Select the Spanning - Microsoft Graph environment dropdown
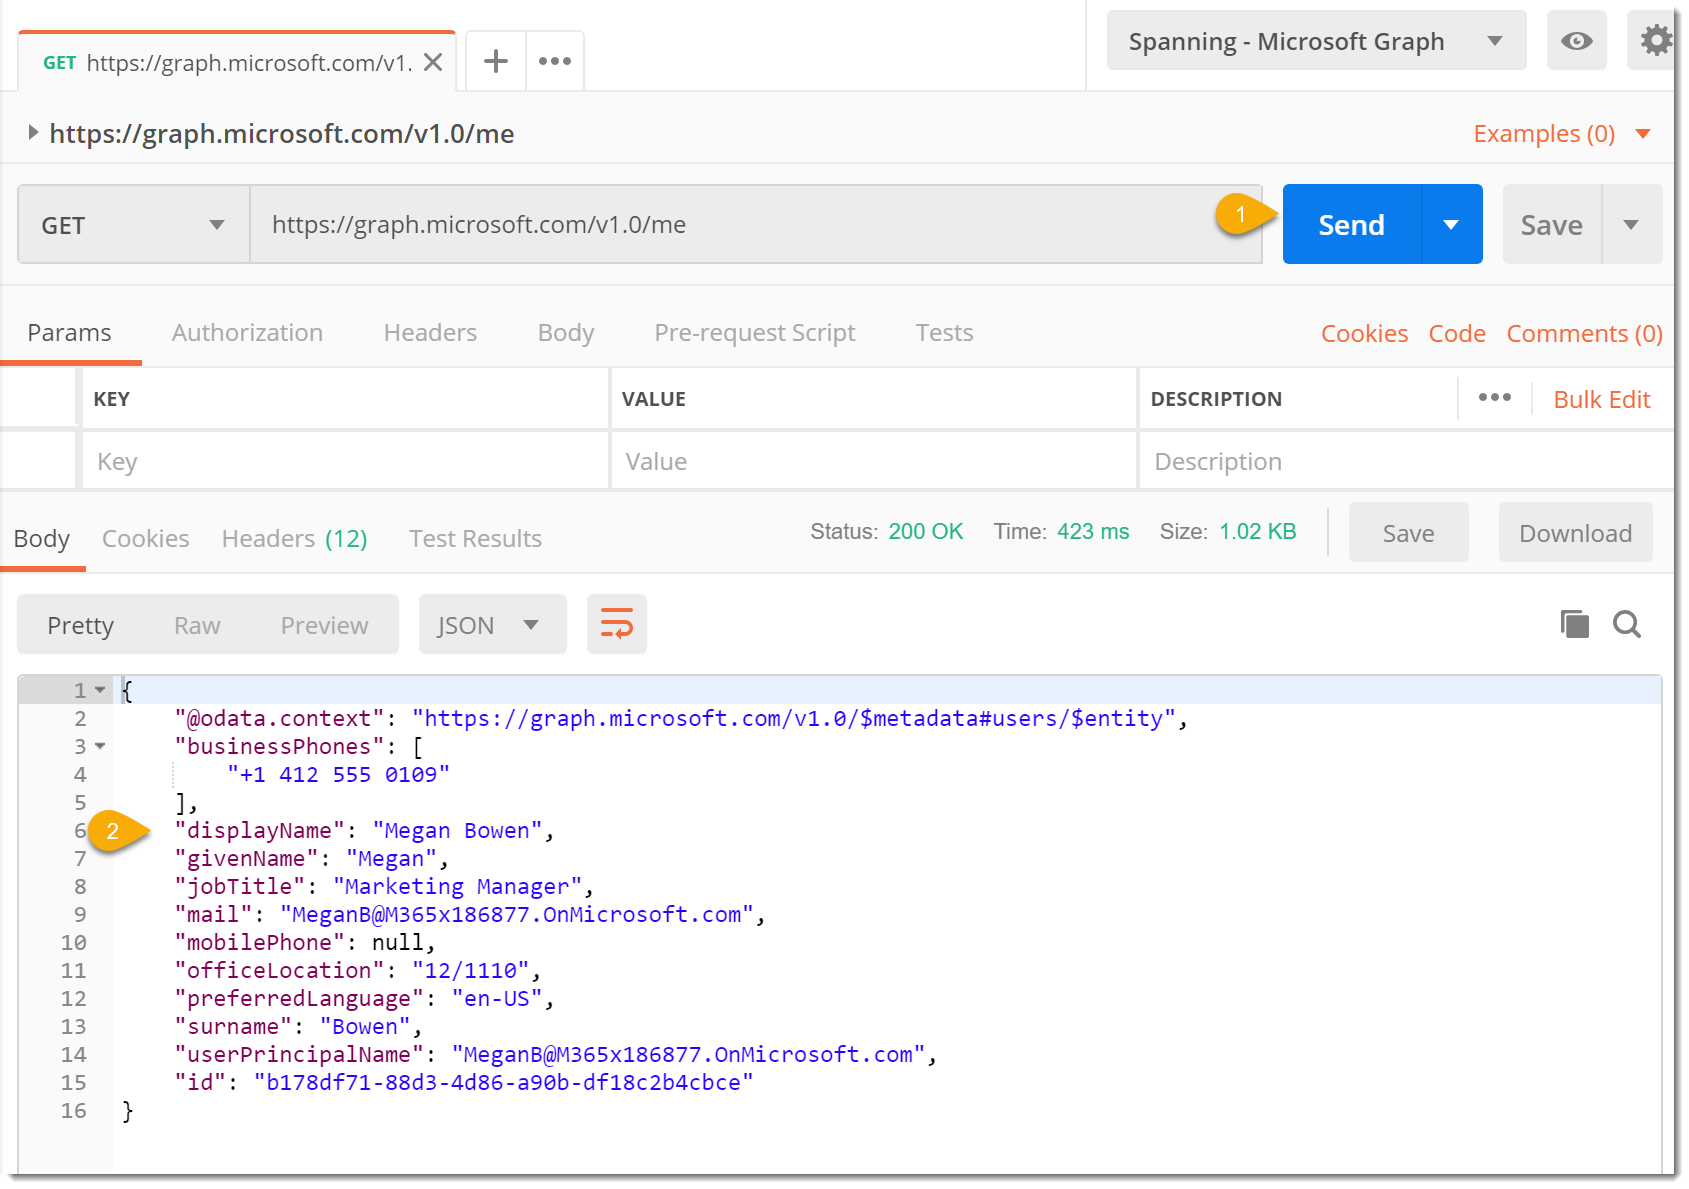 point(1316,41)
